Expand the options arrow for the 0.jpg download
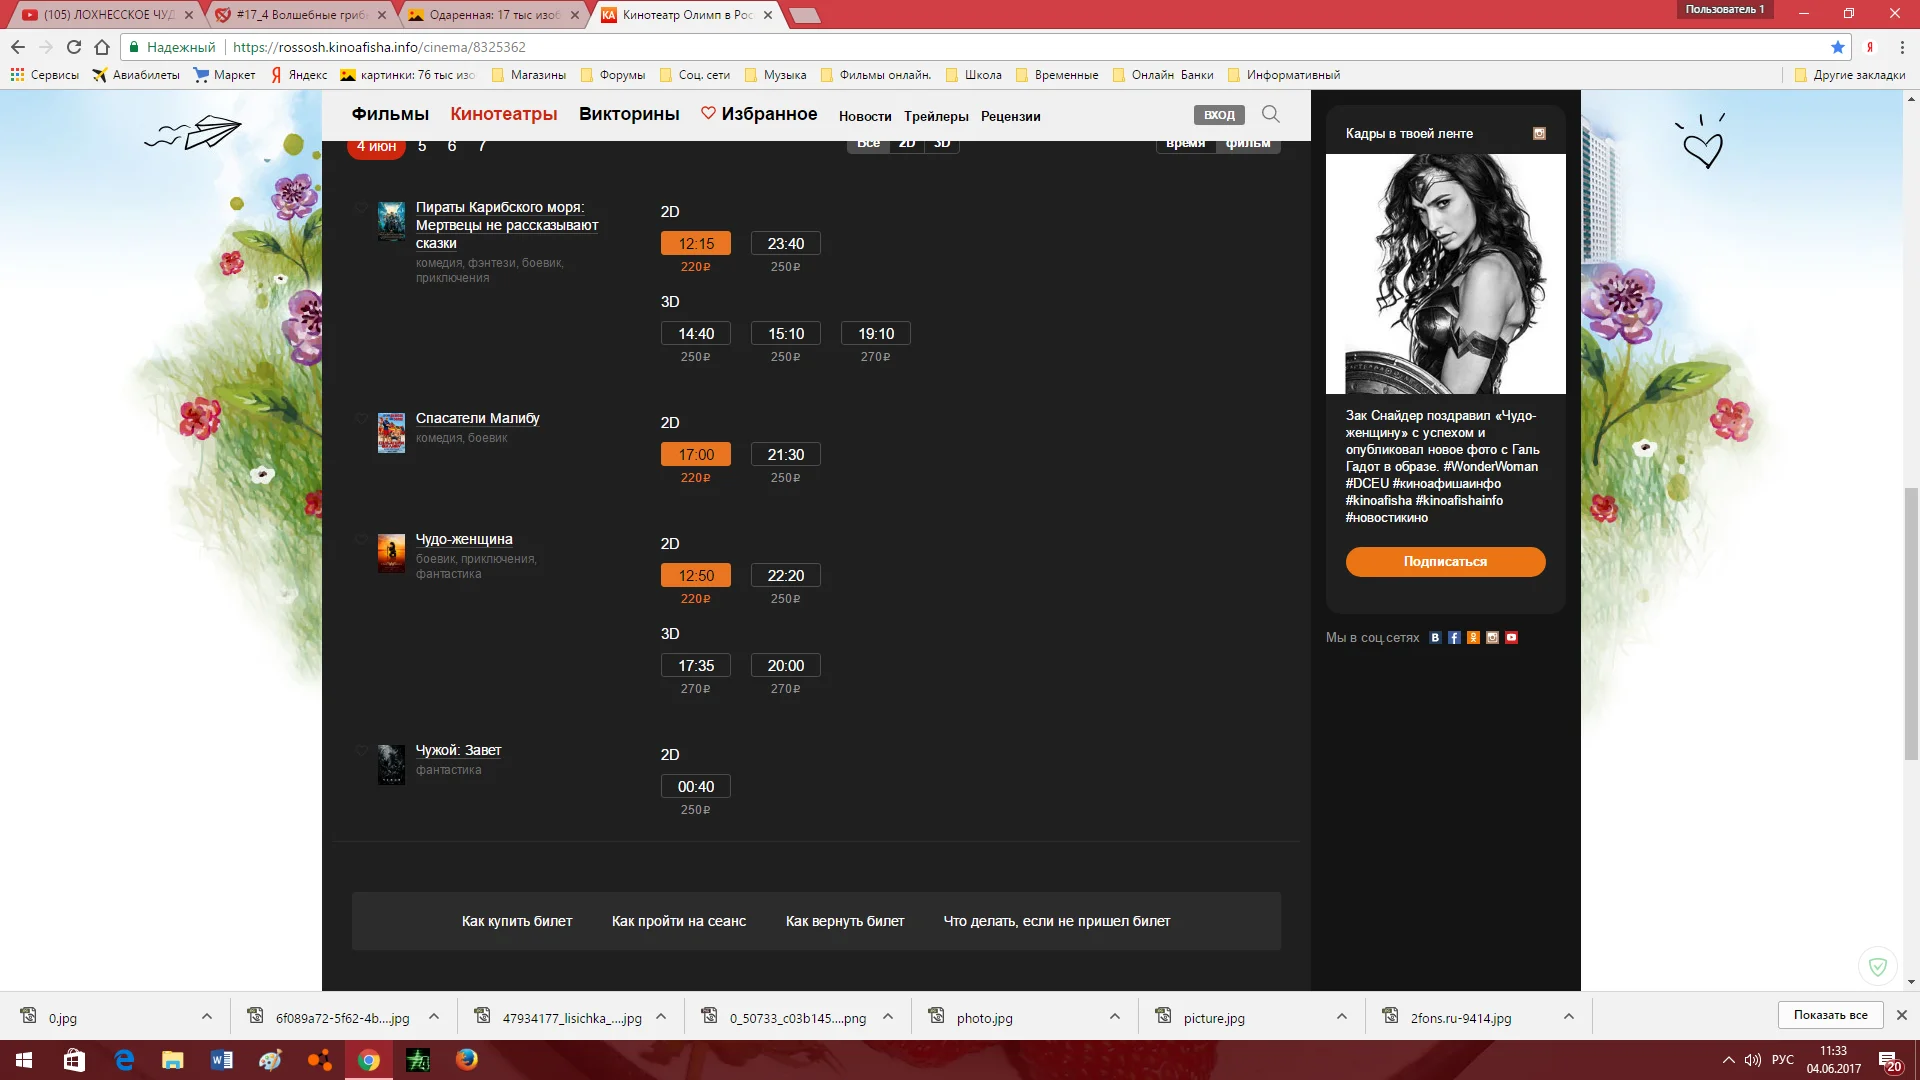 206,1017
